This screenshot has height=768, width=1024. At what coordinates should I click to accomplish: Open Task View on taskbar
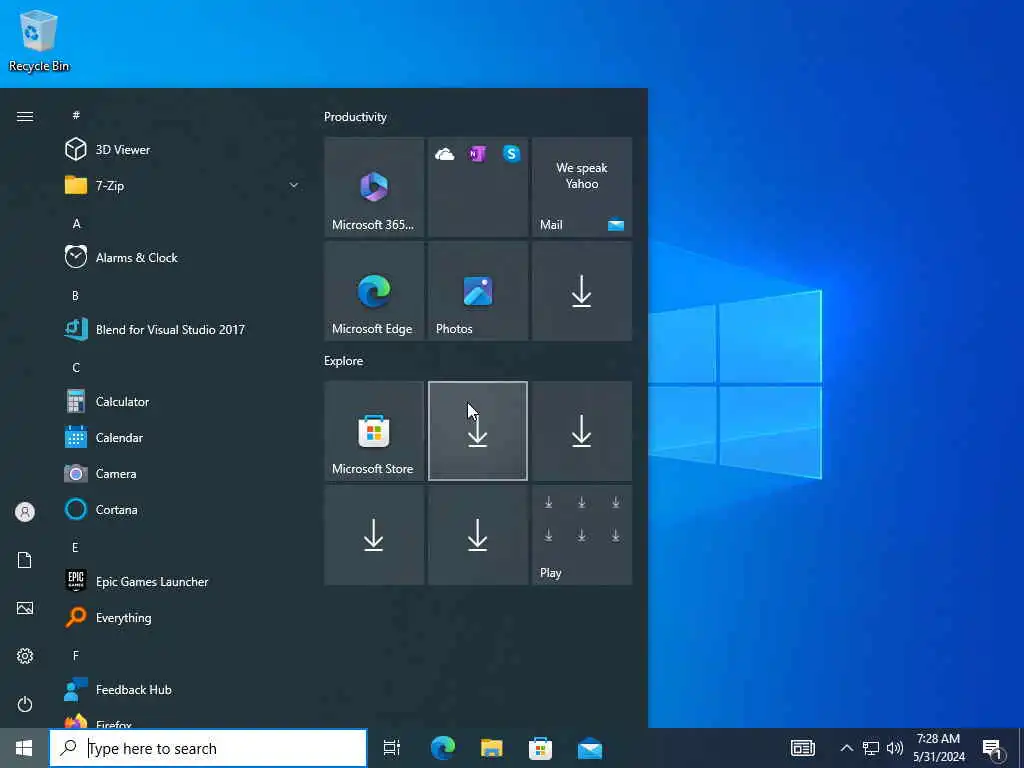coord(392,748)
